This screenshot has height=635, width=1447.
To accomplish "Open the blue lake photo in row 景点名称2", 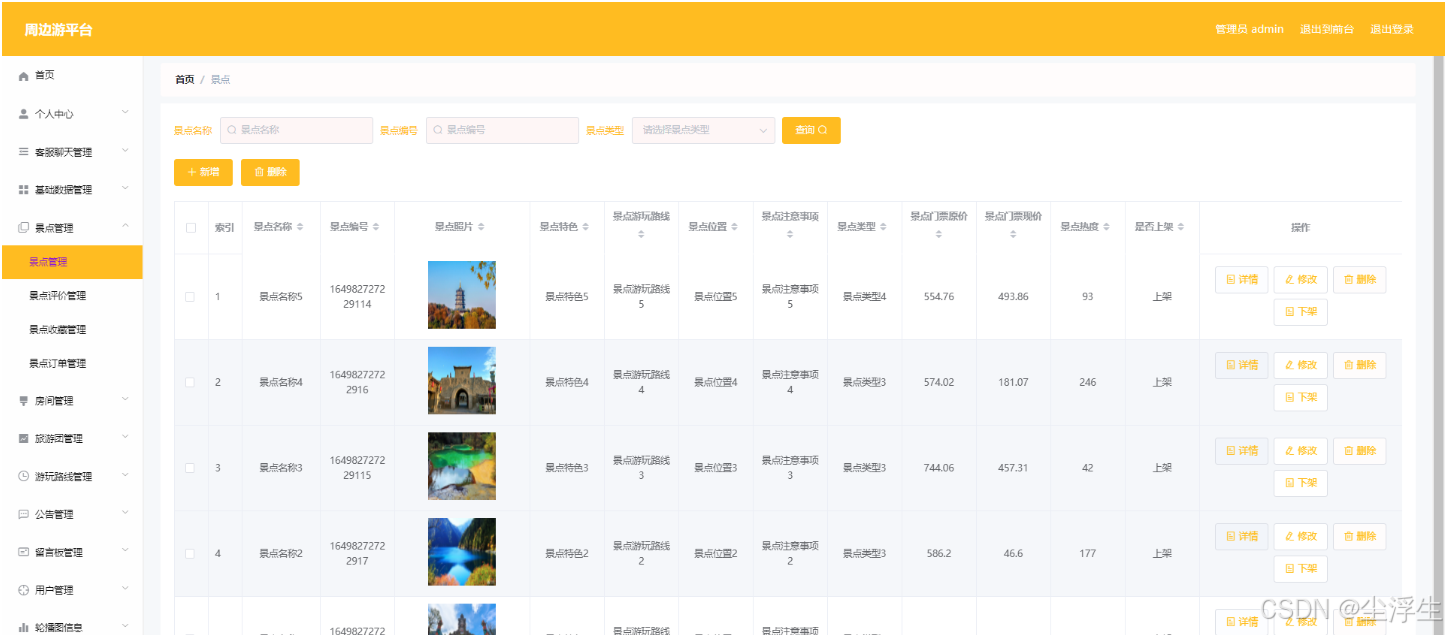I will (x=462, y=552).
